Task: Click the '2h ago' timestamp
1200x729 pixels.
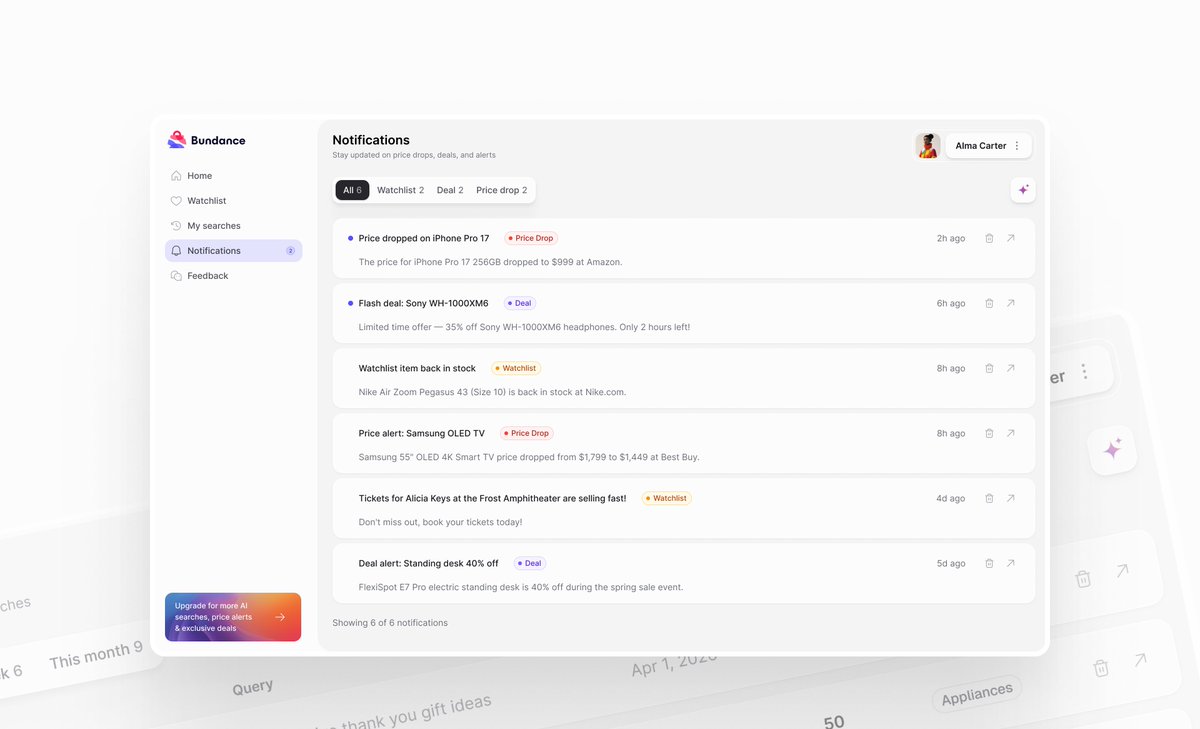Action: (951, 238)
